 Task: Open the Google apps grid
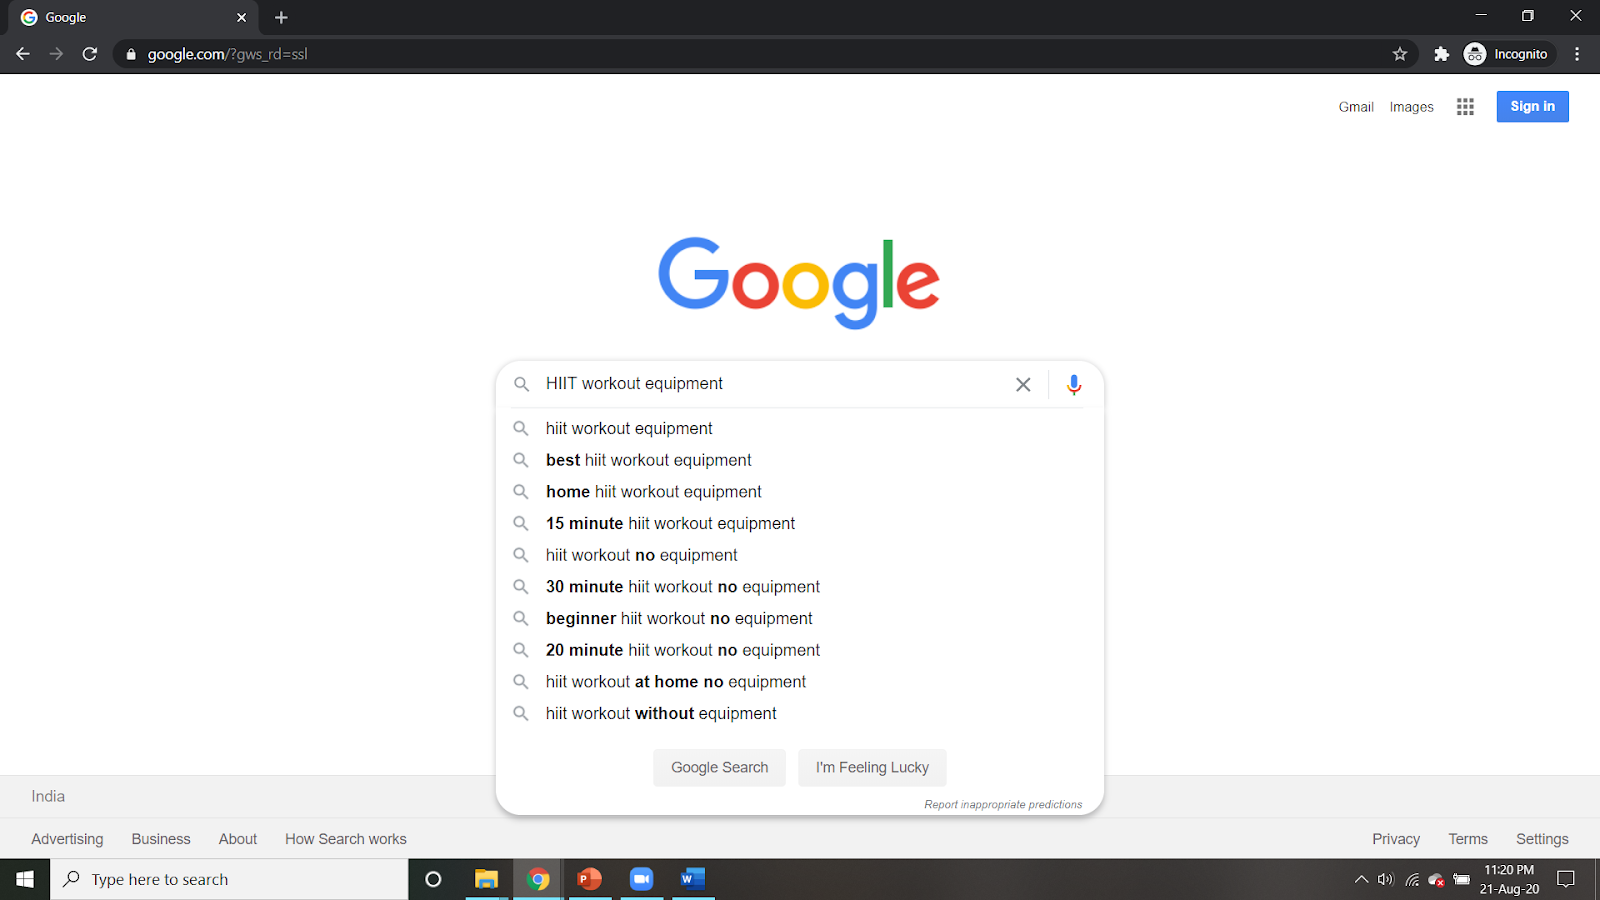[1465, 107]
